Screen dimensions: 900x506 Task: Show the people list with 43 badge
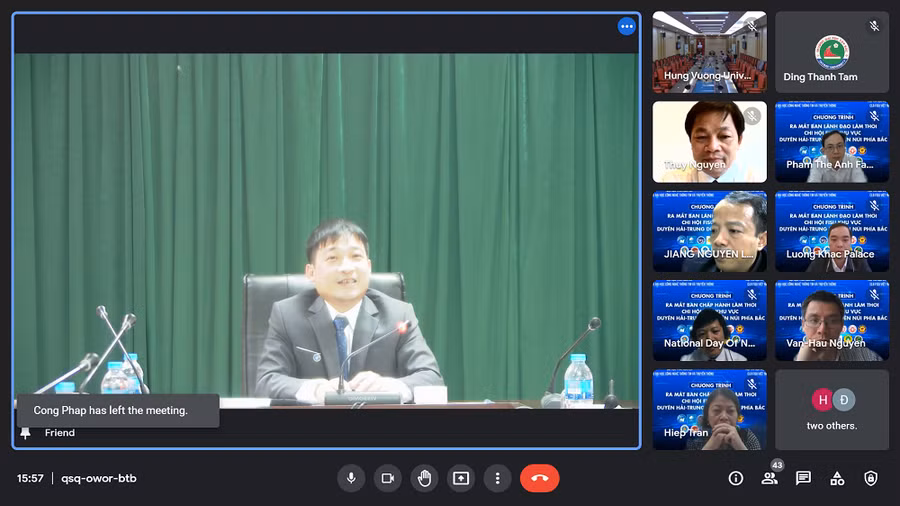pos(769,478)
